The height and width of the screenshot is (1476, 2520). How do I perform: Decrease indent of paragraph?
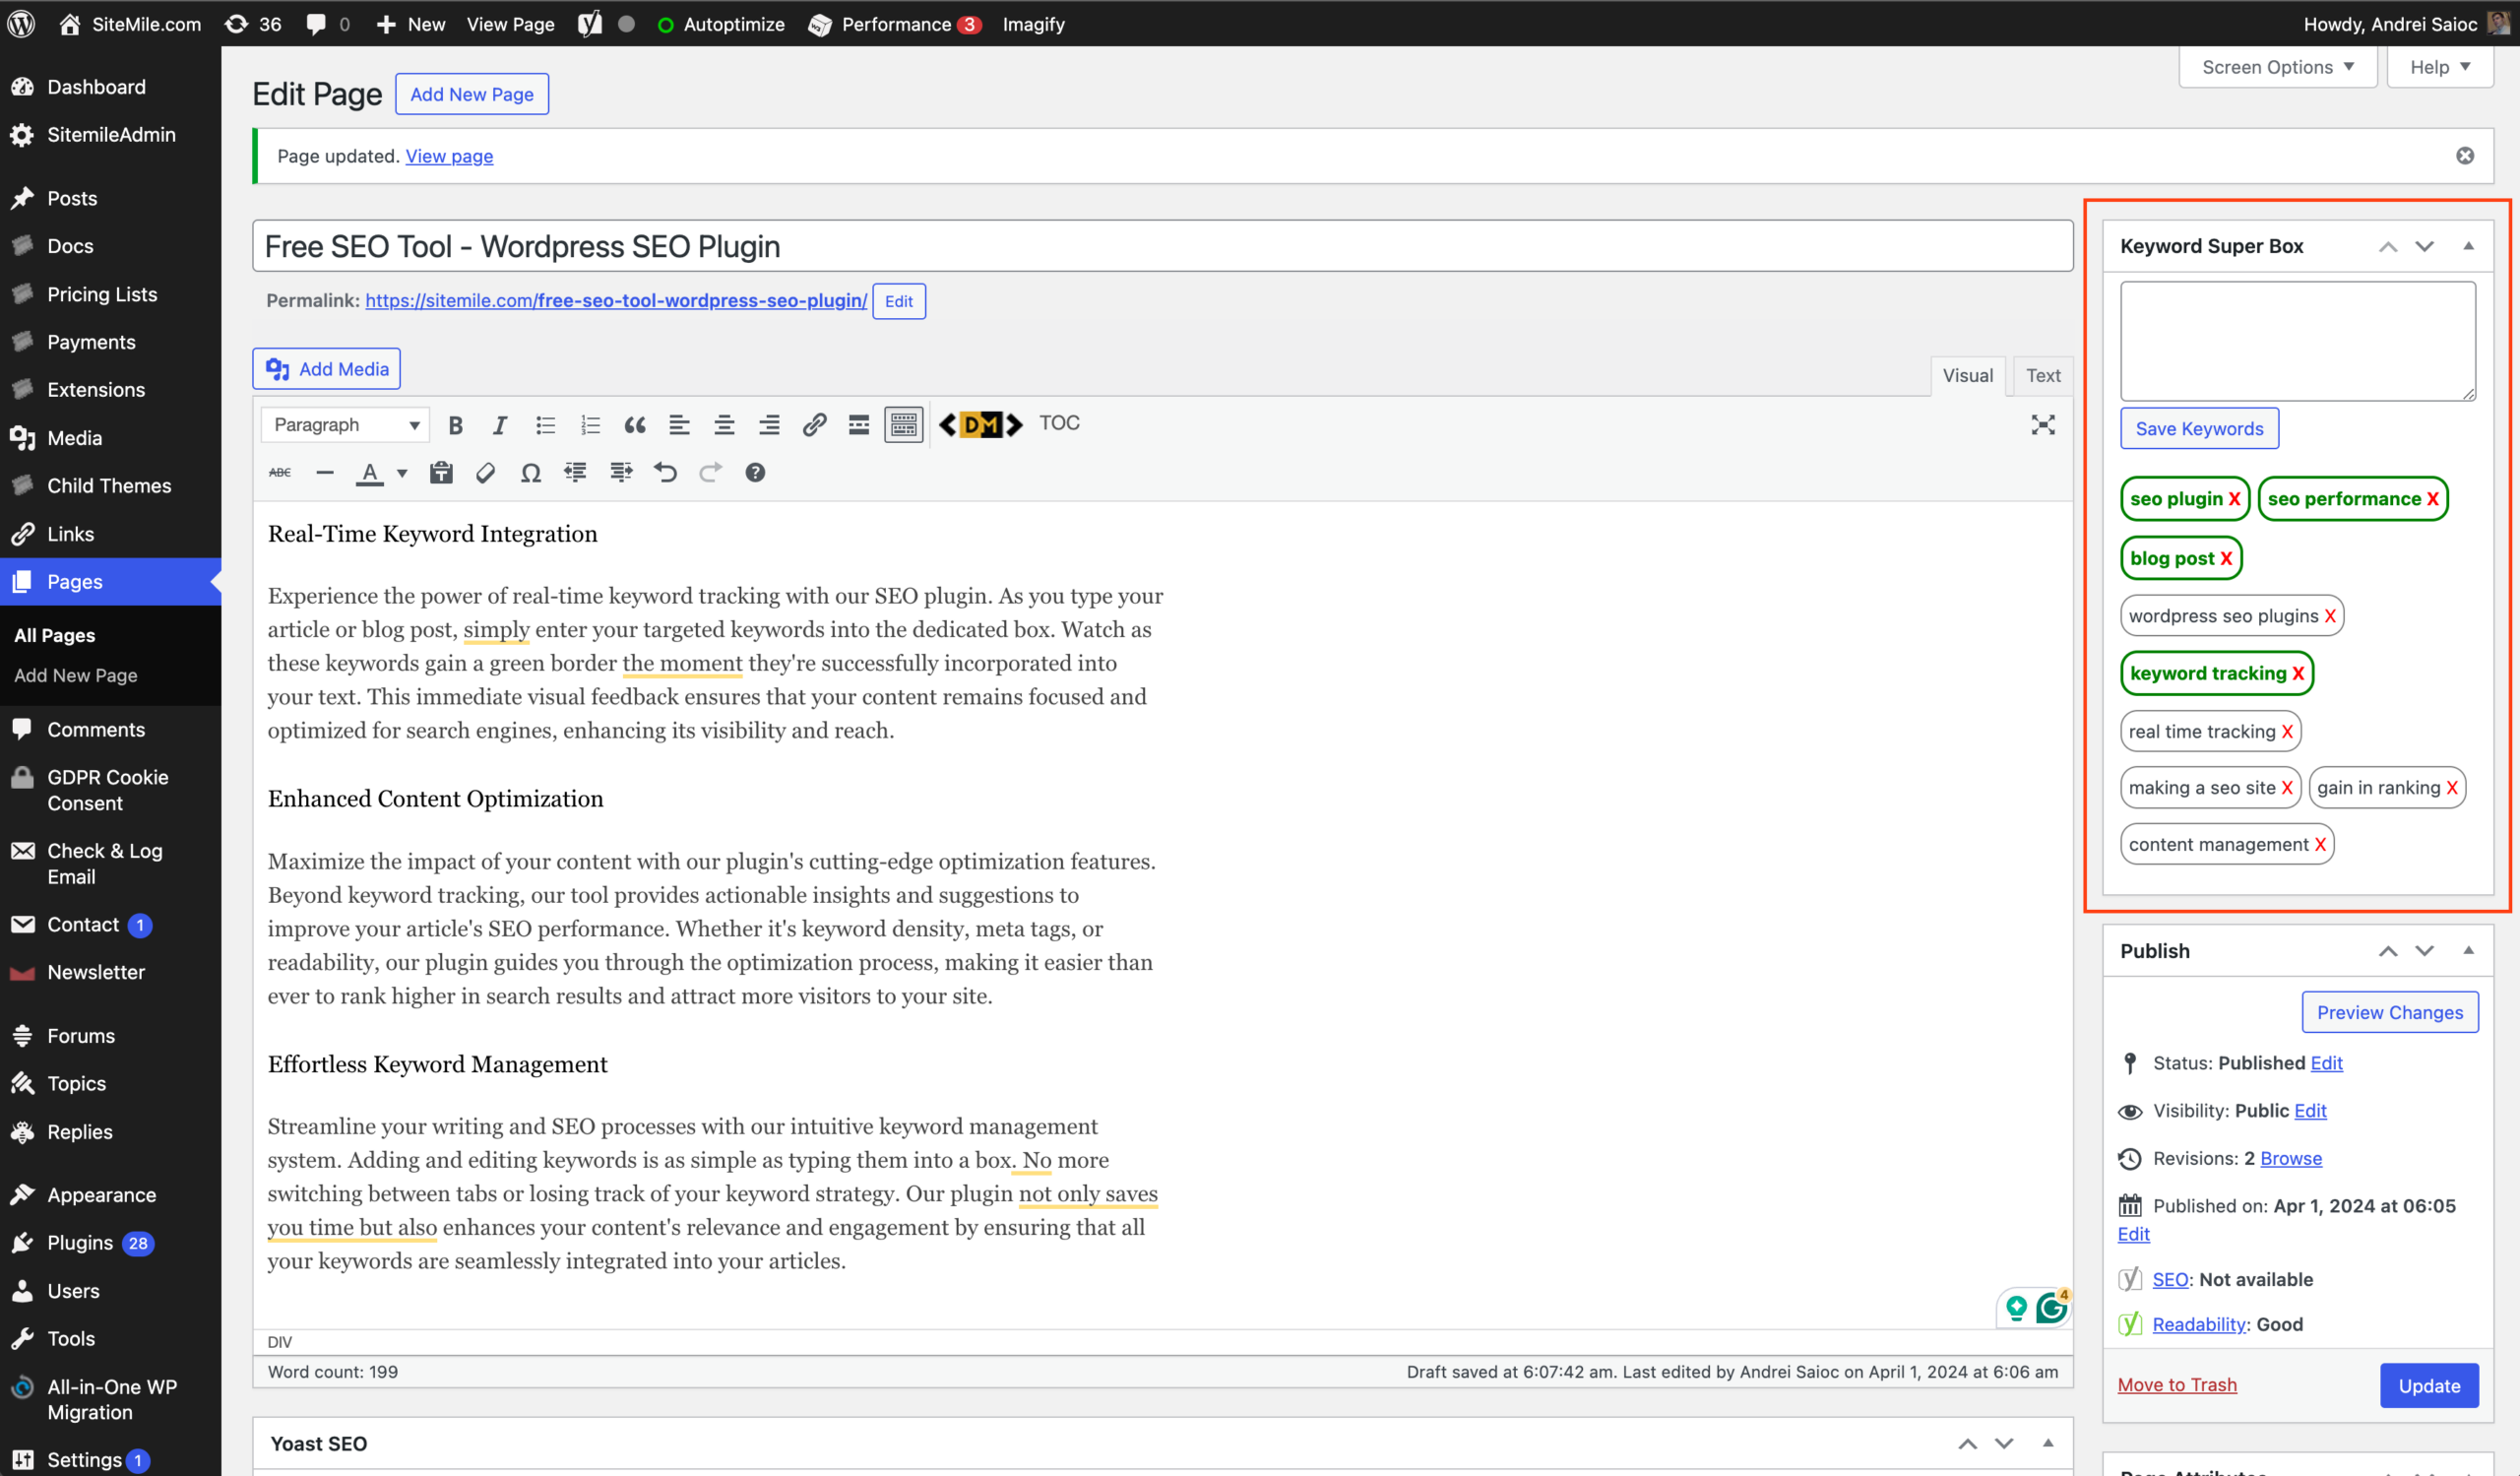[x=575, y=472]
